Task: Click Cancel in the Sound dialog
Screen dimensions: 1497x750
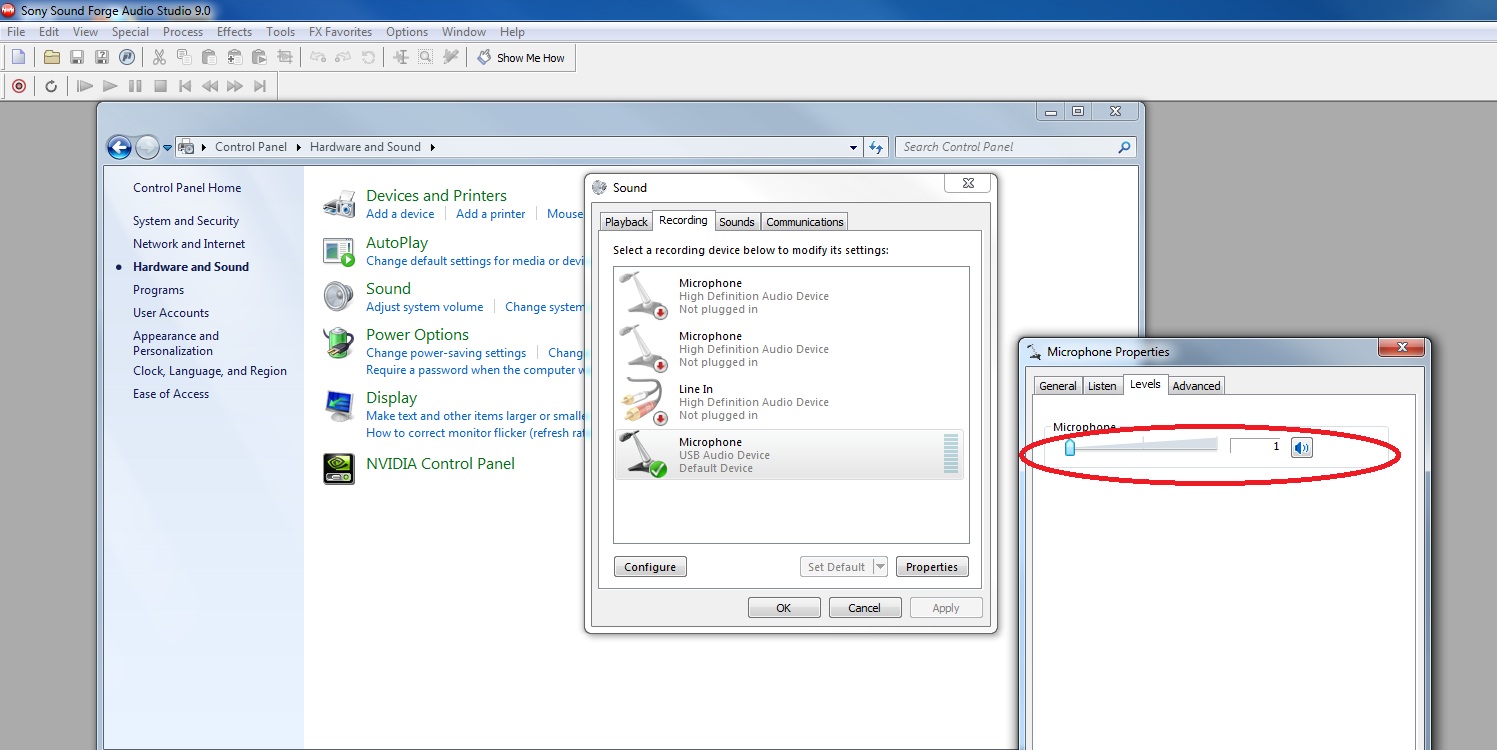Action: click(x=865, y=608)
